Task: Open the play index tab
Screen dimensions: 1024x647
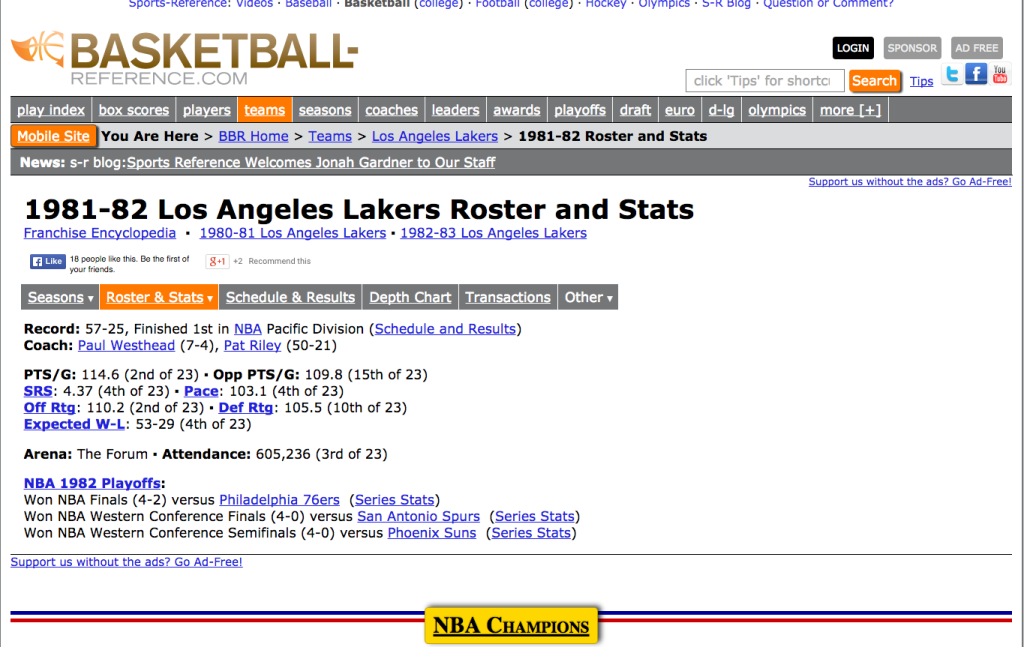Action: (51, 110)
